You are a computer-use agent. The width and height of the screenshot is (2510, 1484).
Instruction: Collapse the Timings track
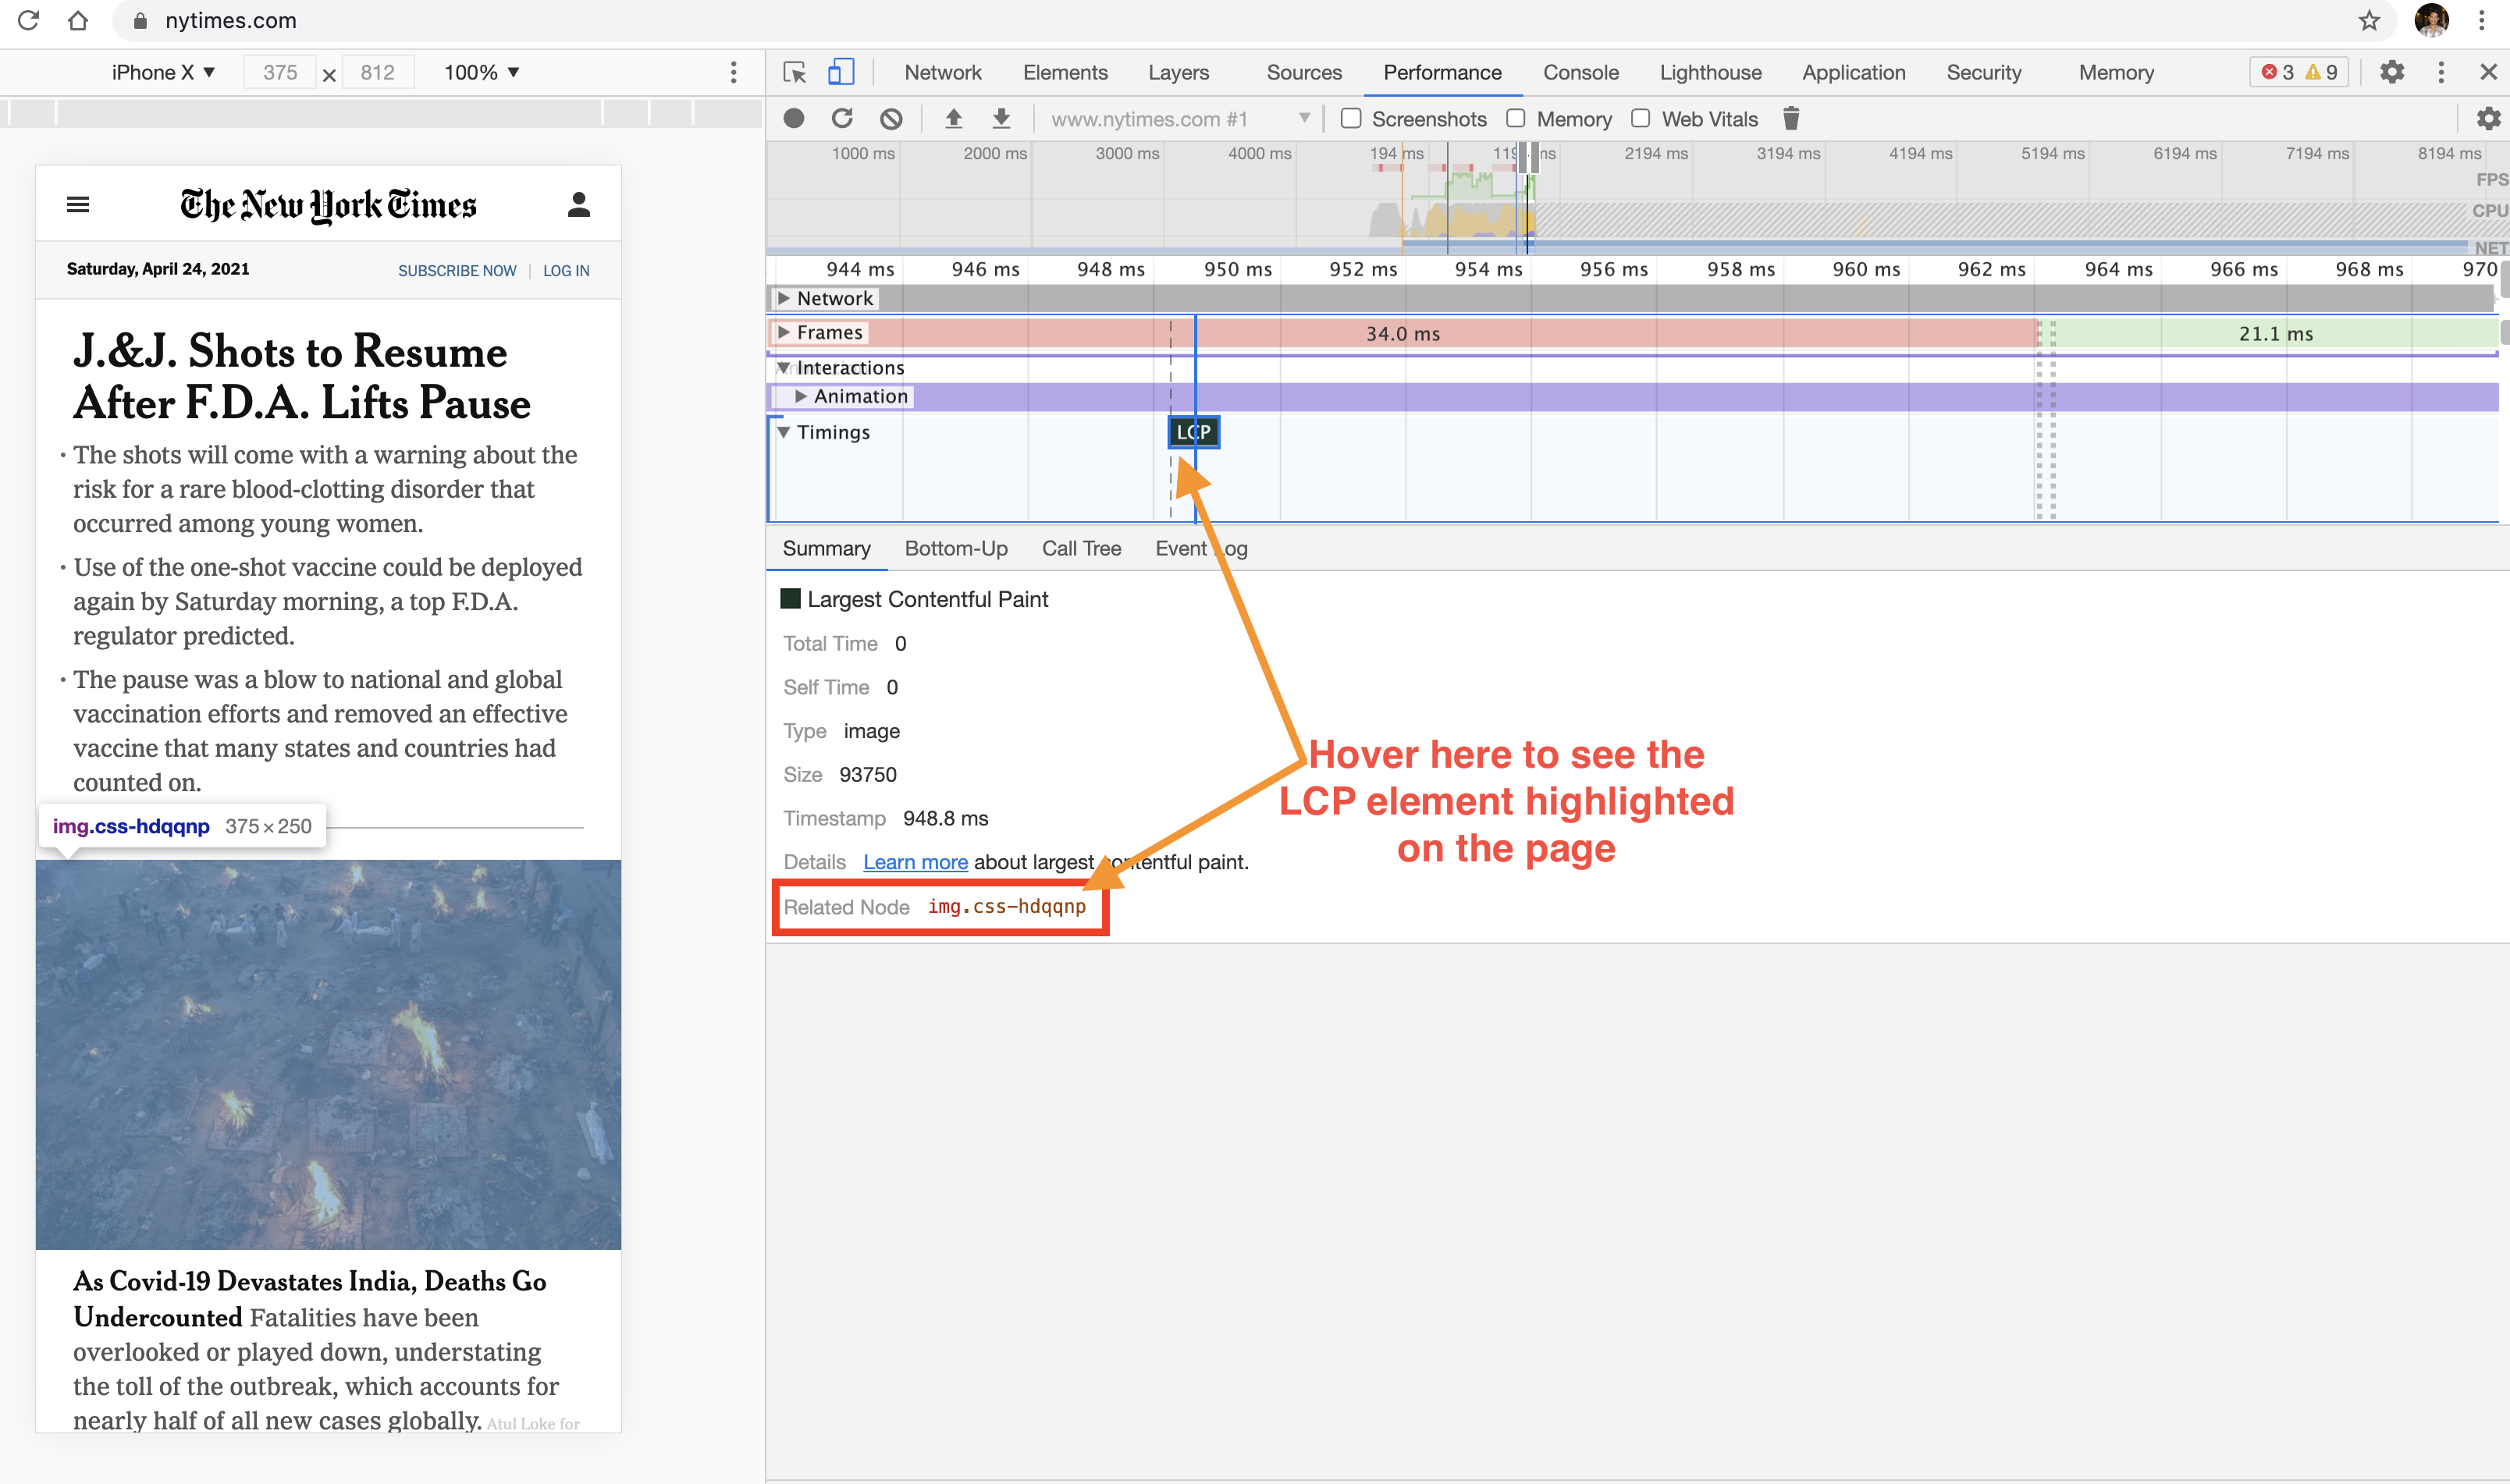click(784, 432)
